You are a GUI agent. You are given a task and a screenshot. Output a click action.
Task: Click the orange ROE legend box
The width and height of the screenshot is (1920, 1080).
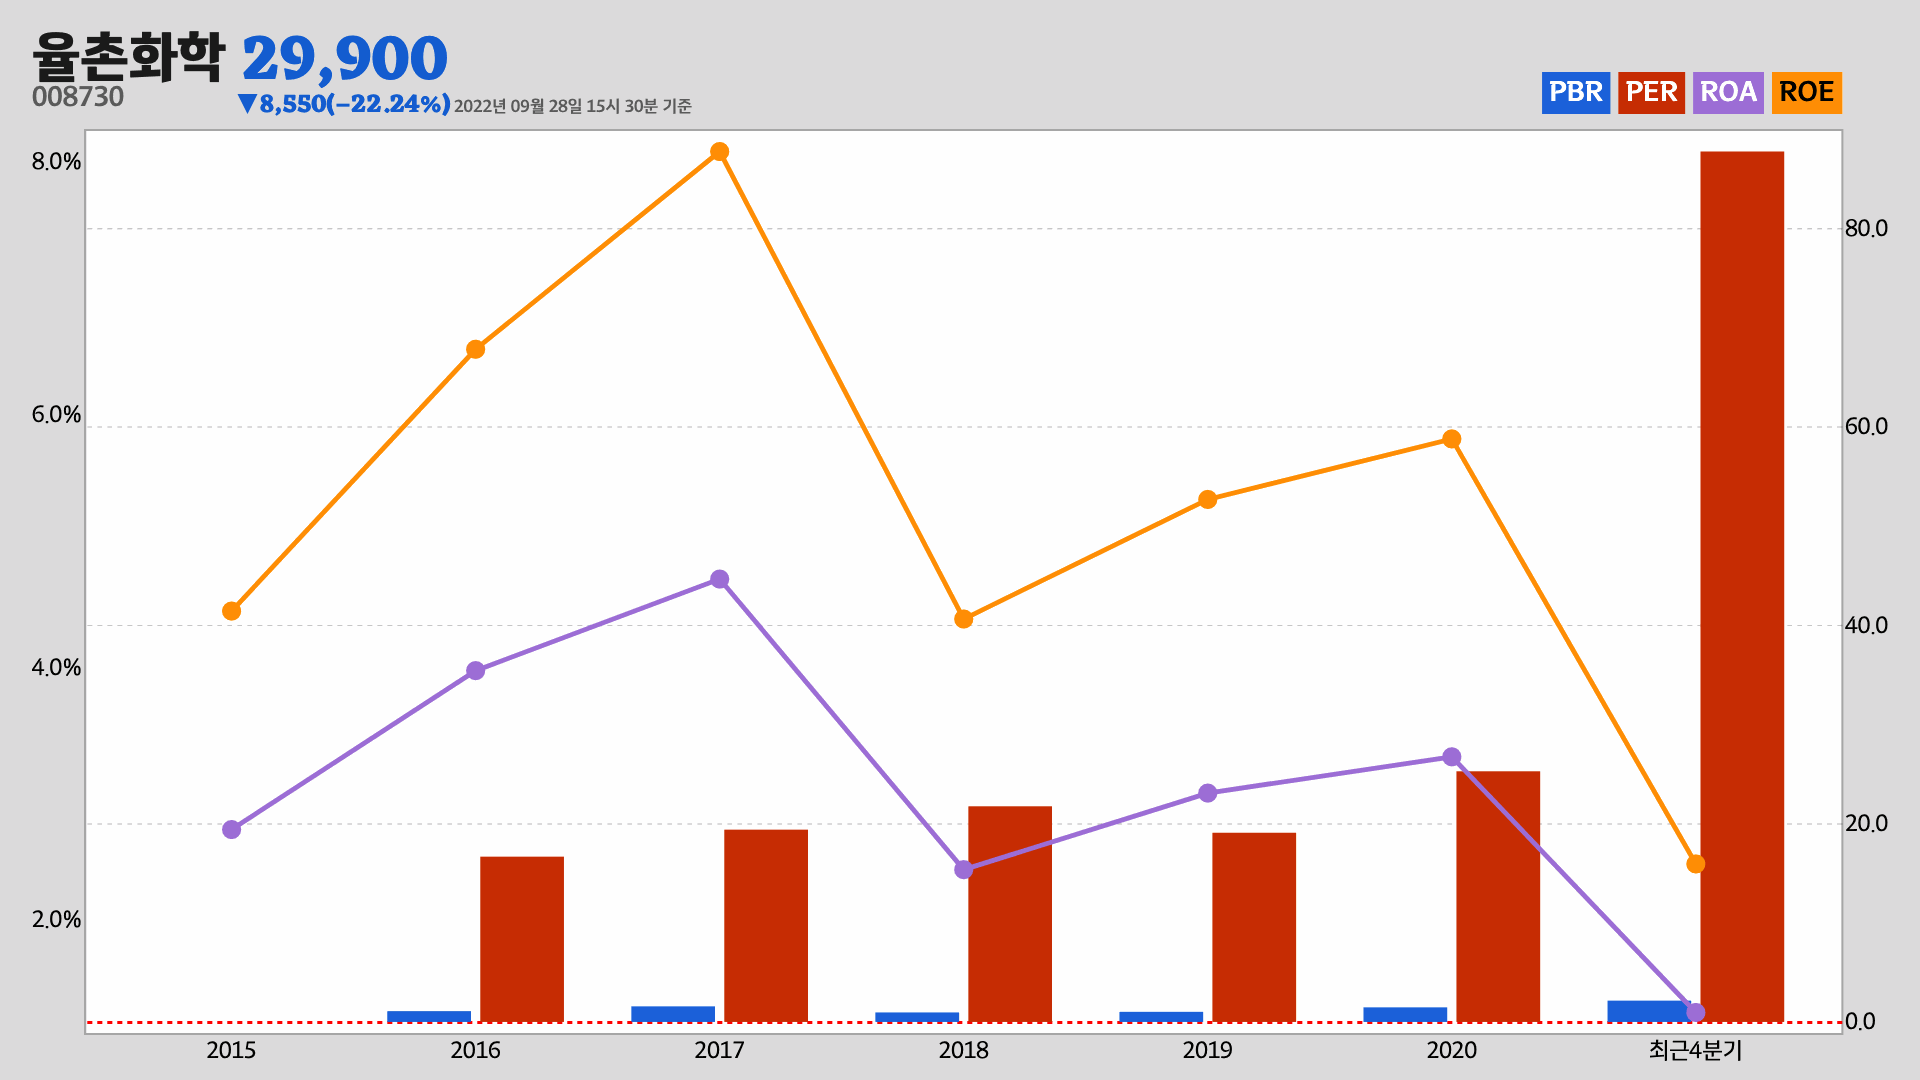point(1806,92)
